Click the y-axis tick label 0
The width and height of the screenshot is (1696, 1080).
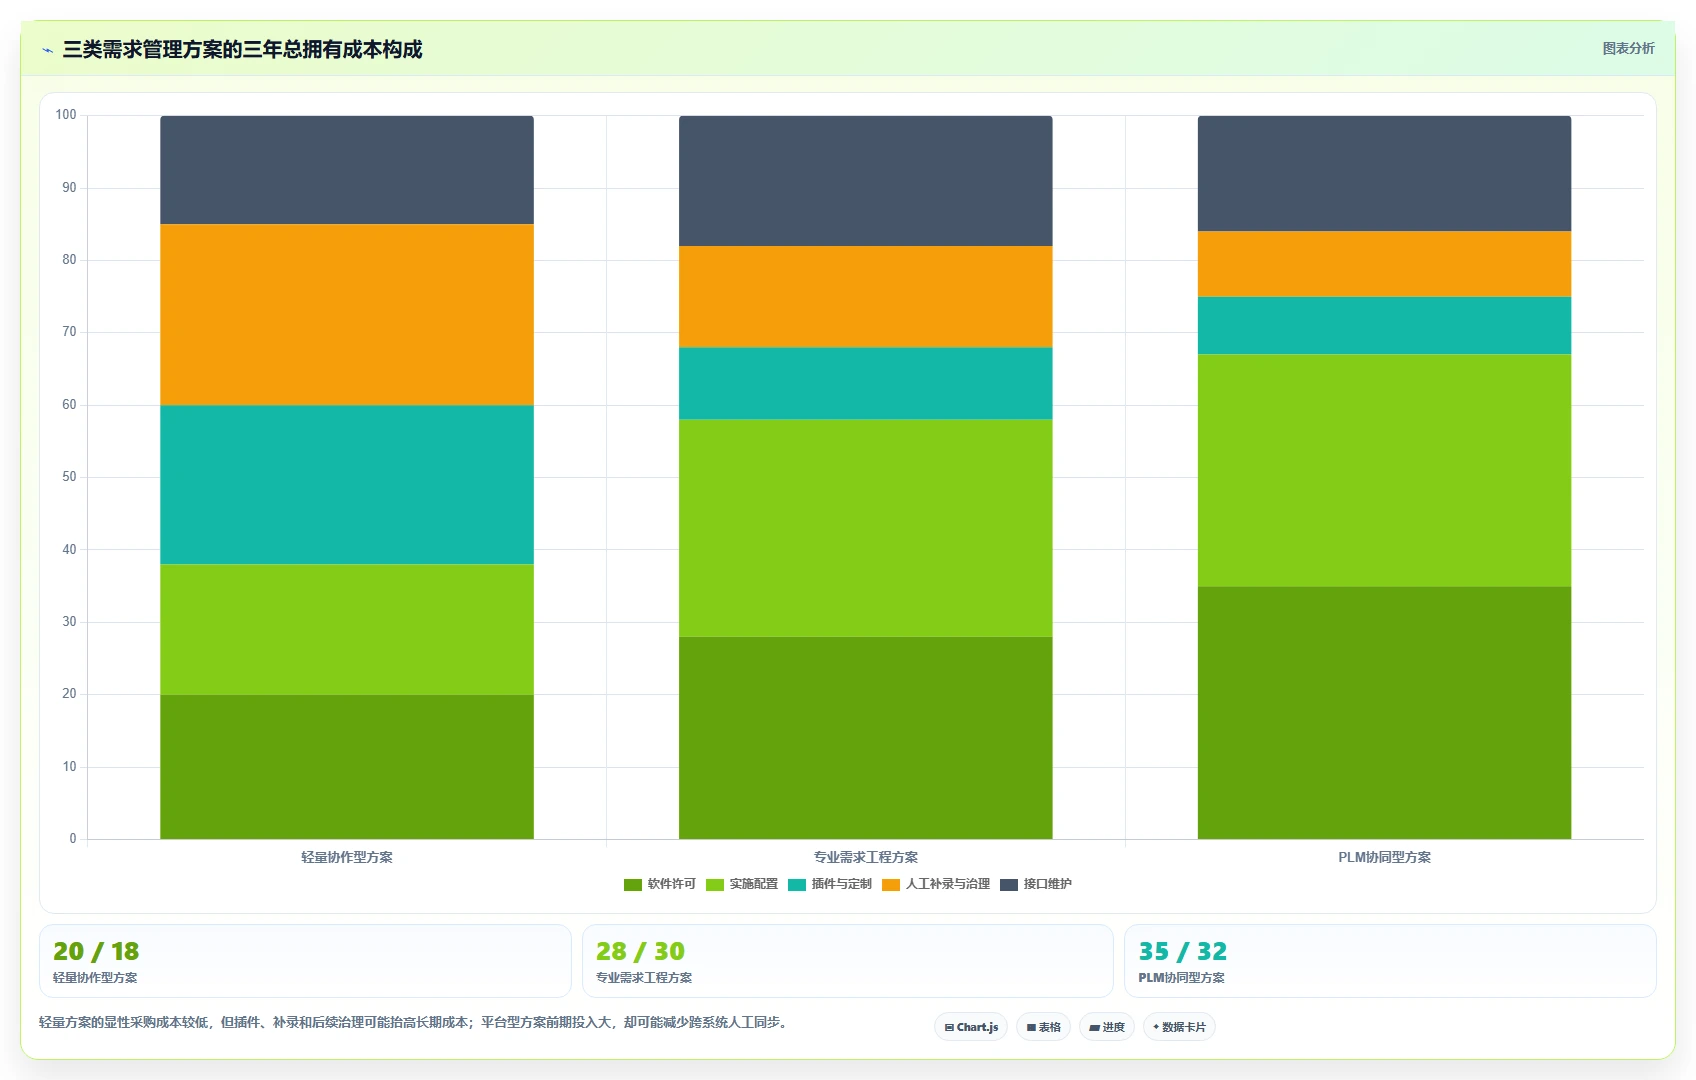point(73,839)
